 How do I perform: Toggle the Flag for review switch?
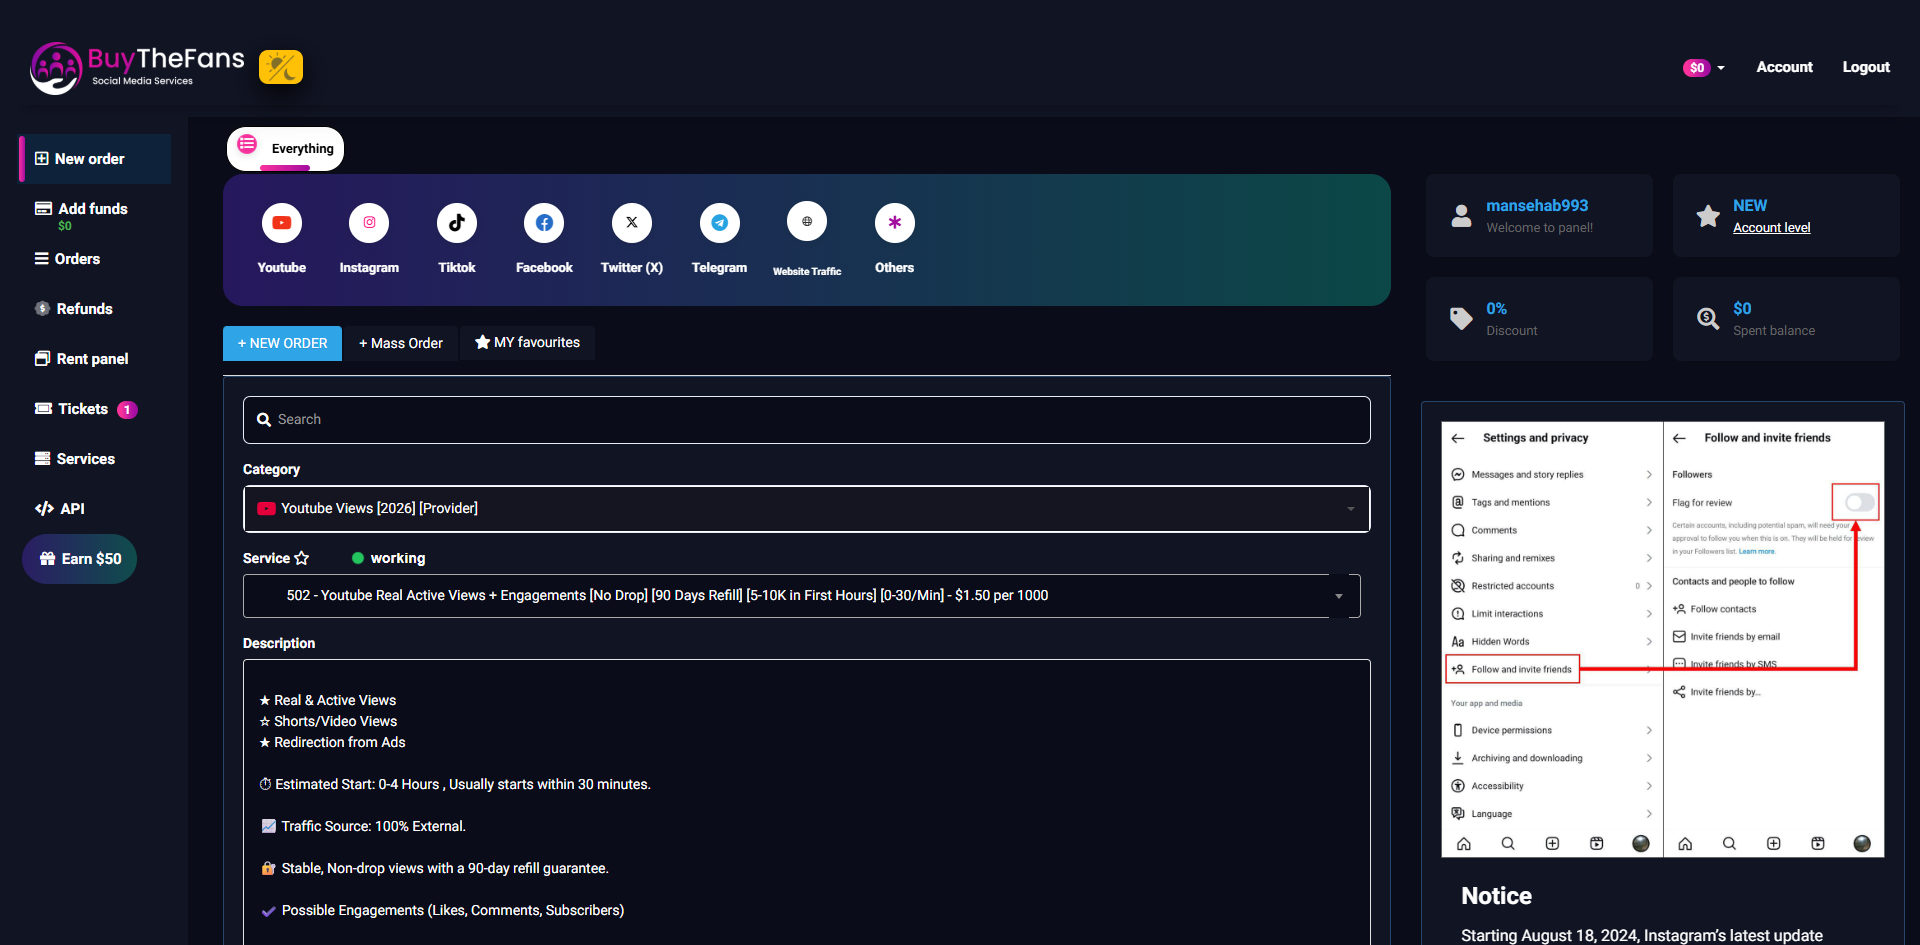tap(1856, 502)
